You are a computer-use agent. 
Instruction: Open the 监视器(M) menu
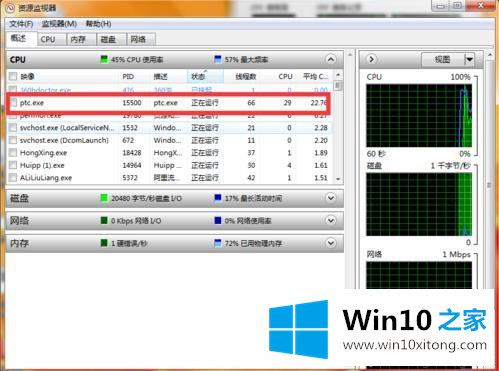(59, 24)
